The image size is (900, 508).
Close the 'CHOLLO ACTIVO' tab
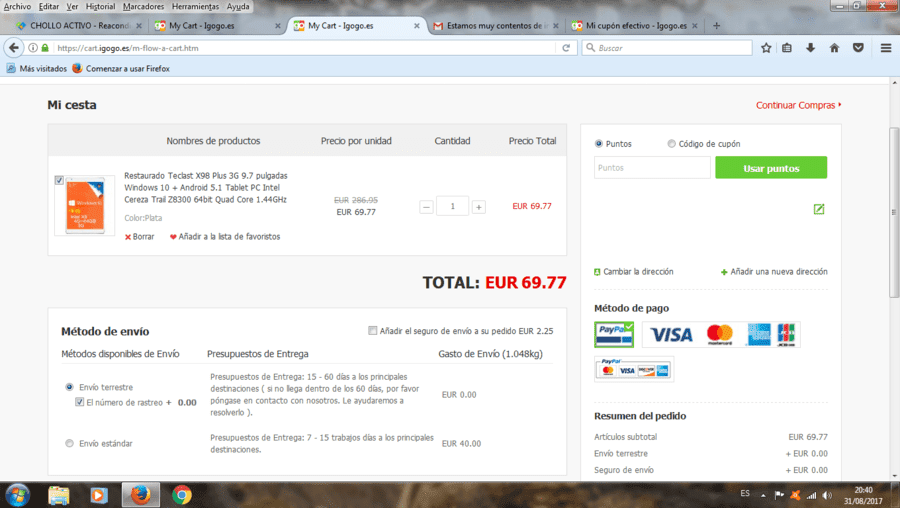(139, 26)
